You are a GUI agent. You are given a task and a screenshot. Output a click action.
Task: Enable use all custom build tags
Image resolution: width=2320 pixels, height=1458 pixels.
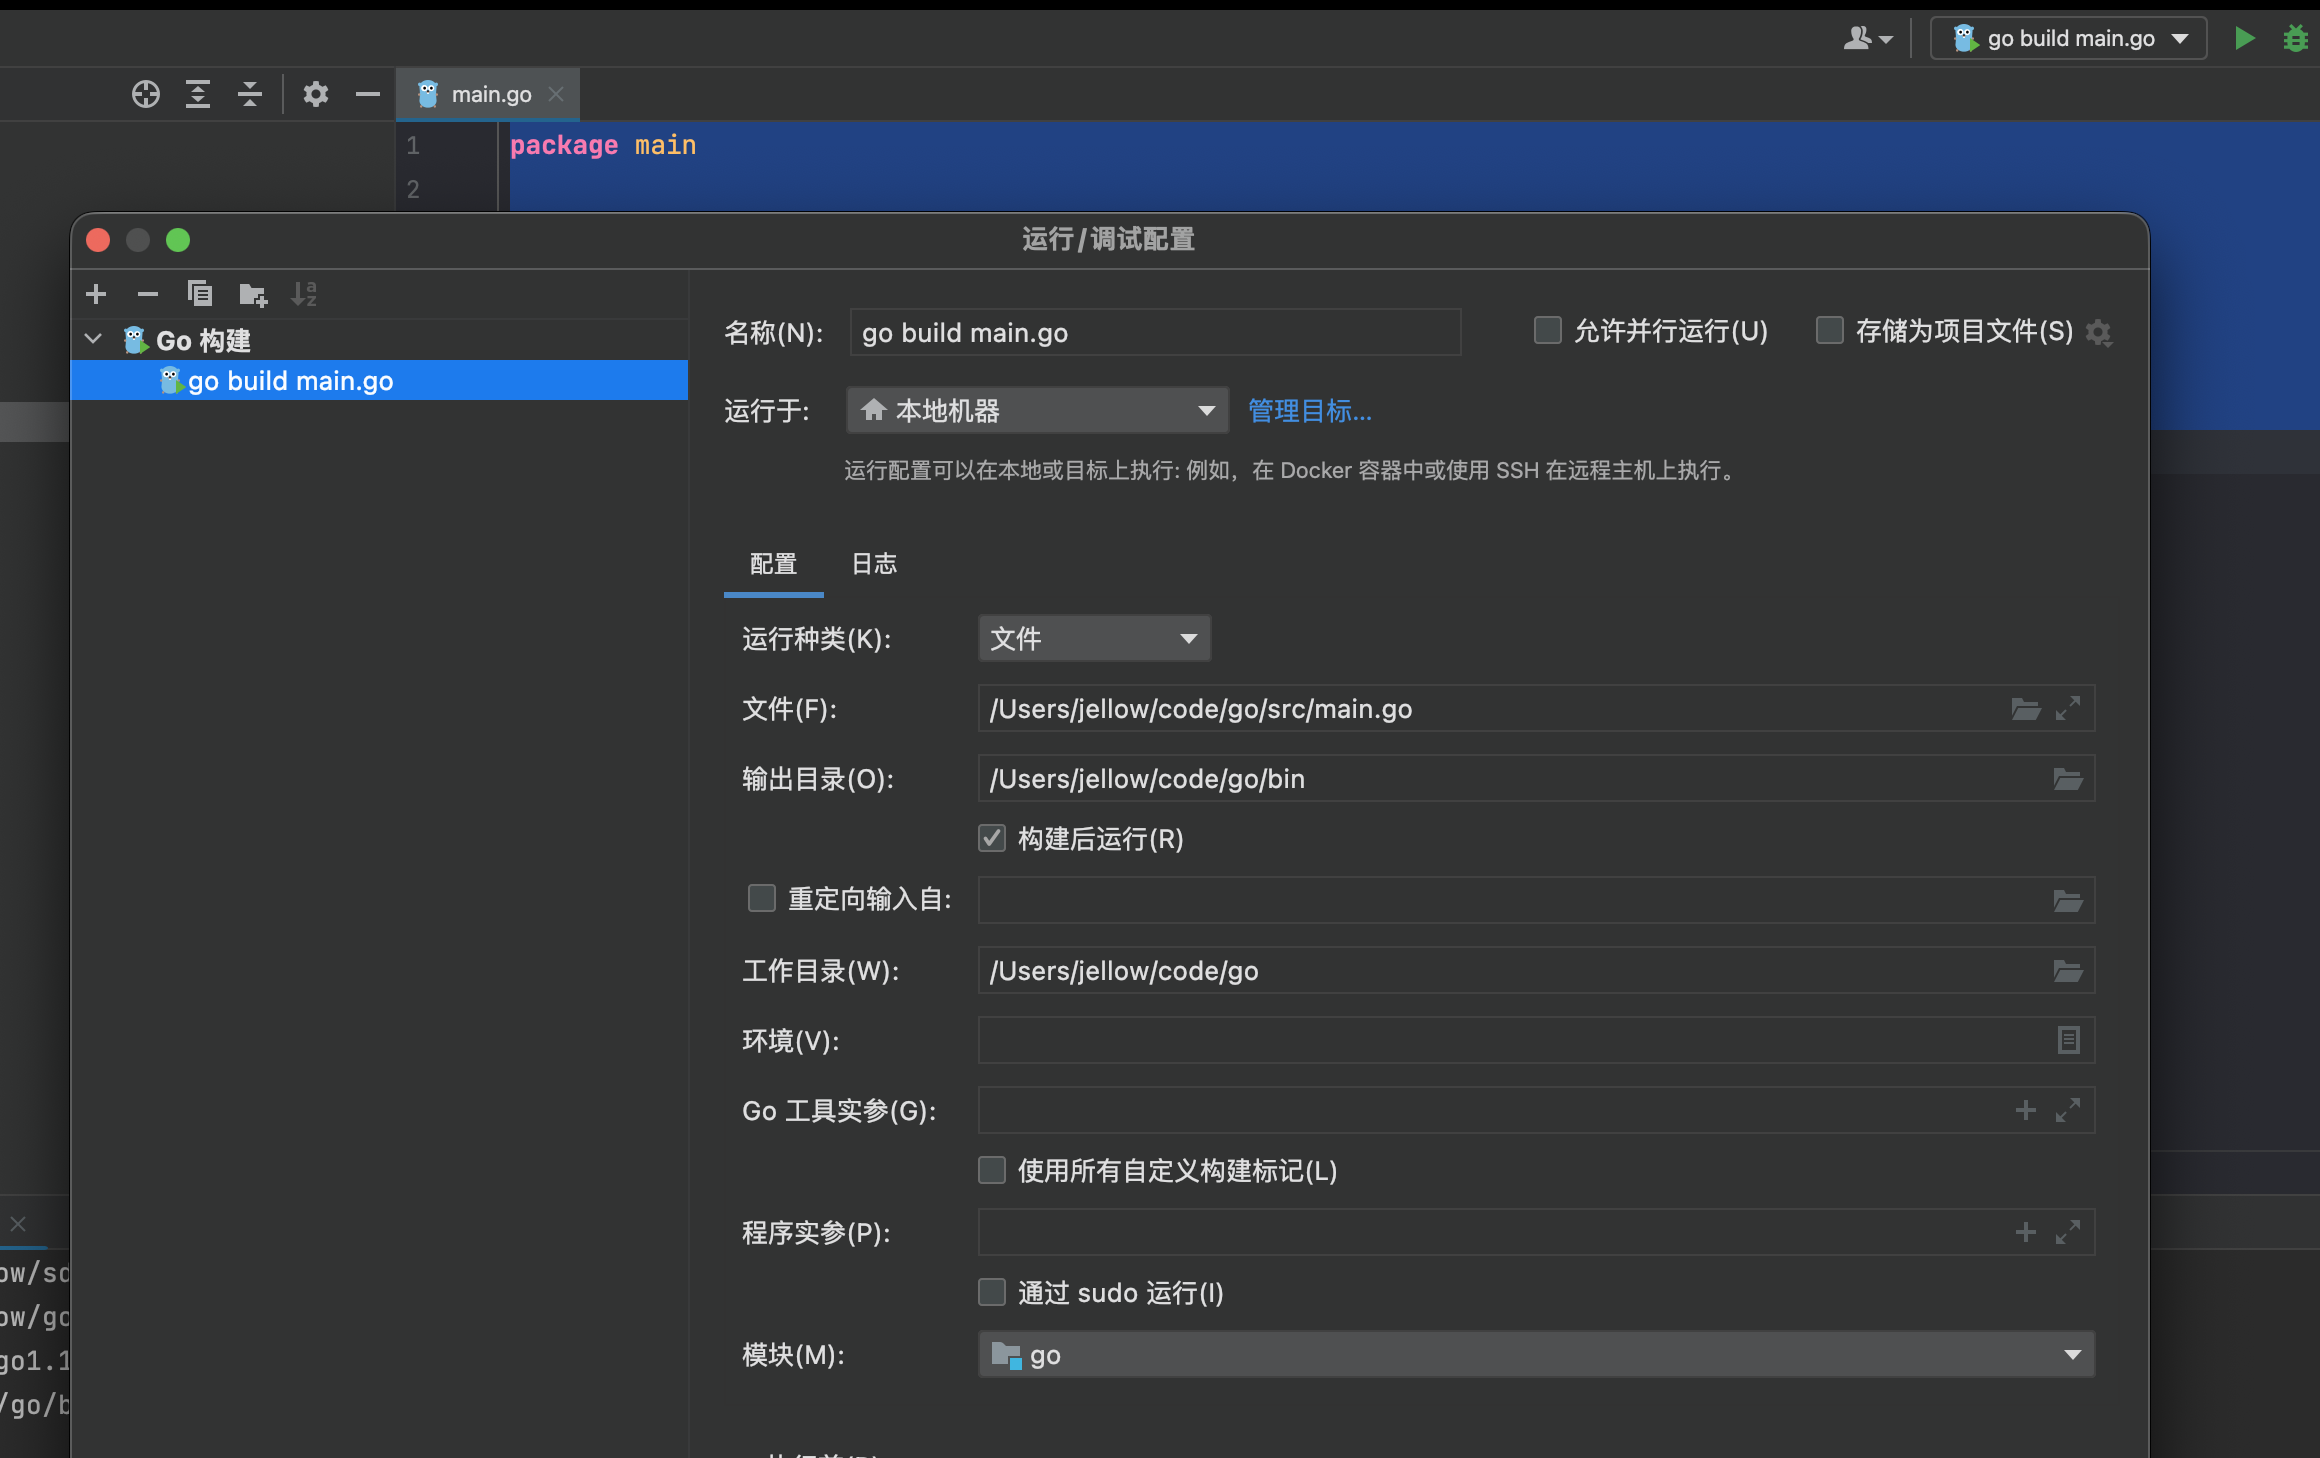(992, 1171)
